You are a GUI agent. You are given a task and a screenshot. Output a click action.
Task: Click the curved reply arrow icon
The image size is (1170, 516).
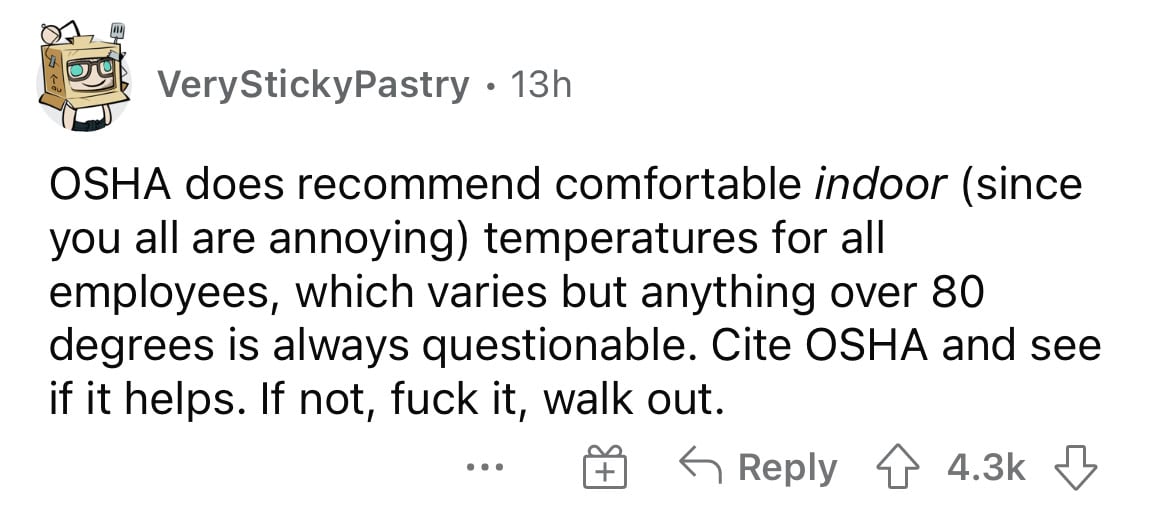pos(698,467)
